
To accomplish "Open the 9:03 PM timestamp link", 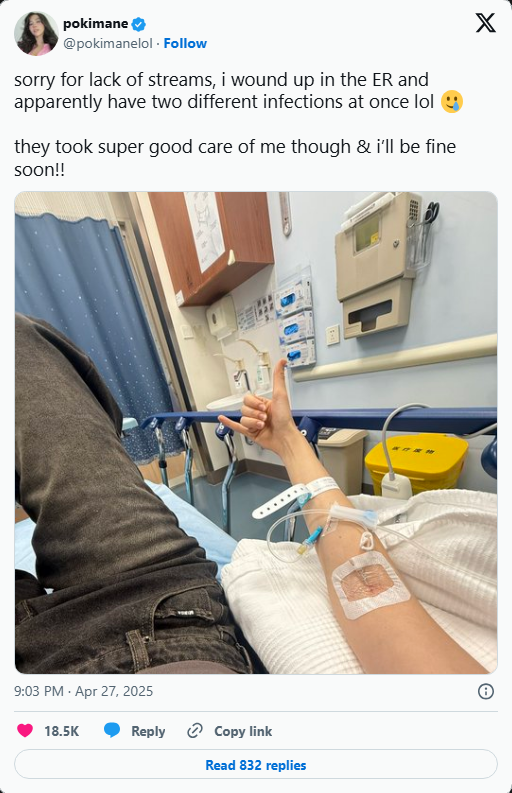I will pos(39,691).
